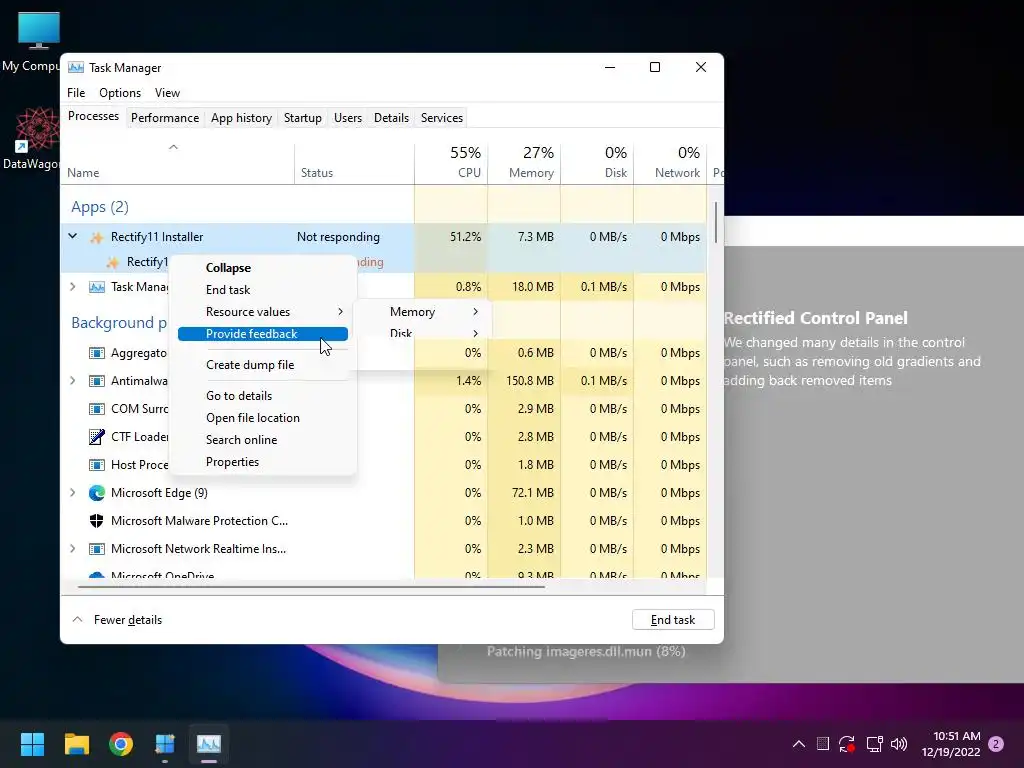1024x768 pixels.
Task: Click the Antimalware process icon
Action: point(97,381)
